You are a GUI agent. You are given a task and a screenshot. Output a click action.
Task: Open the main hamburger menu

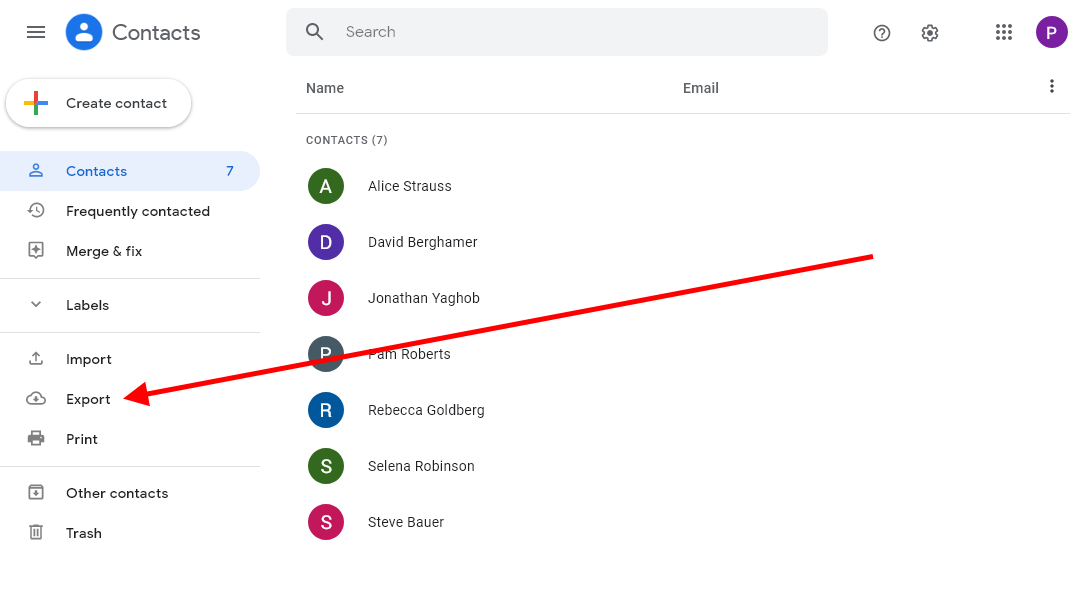tap(36, 32)
